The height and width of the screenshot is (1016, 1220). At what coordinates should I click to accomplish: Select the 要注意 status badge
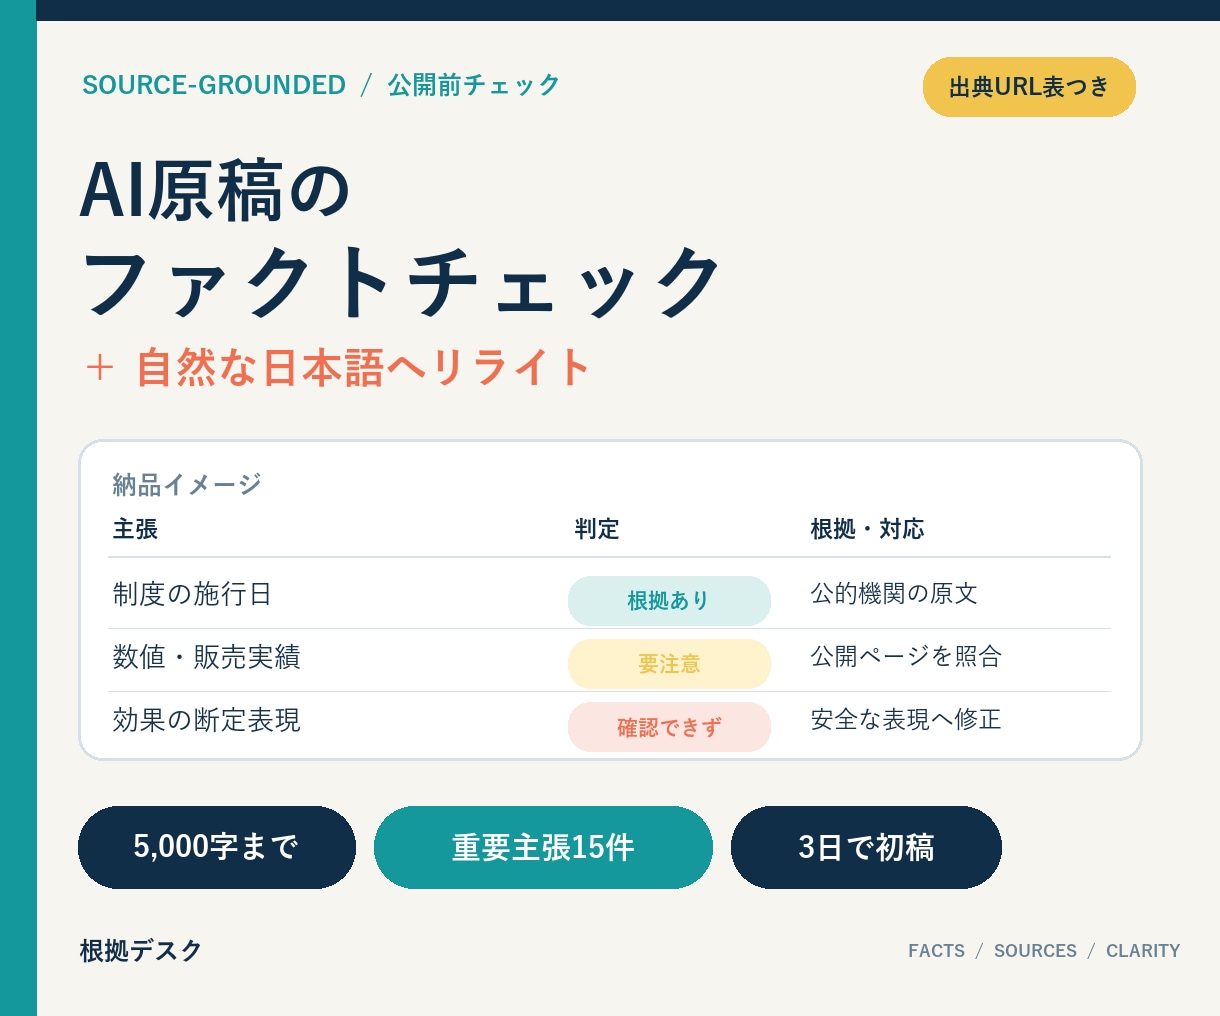(x=669, y=664)
